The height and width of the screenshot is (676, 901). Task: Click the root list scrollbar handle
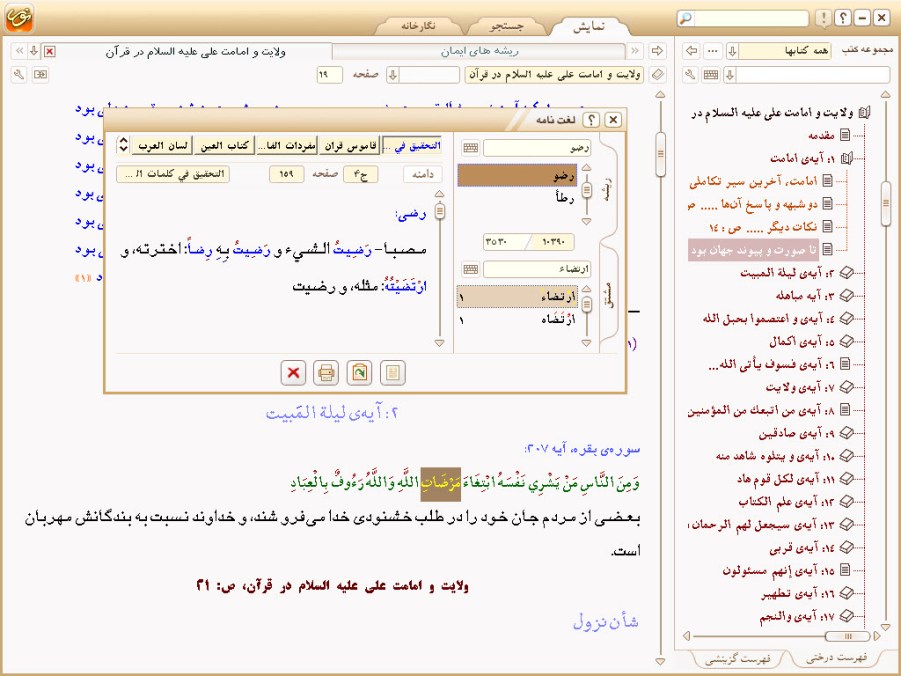pos(587,190)
